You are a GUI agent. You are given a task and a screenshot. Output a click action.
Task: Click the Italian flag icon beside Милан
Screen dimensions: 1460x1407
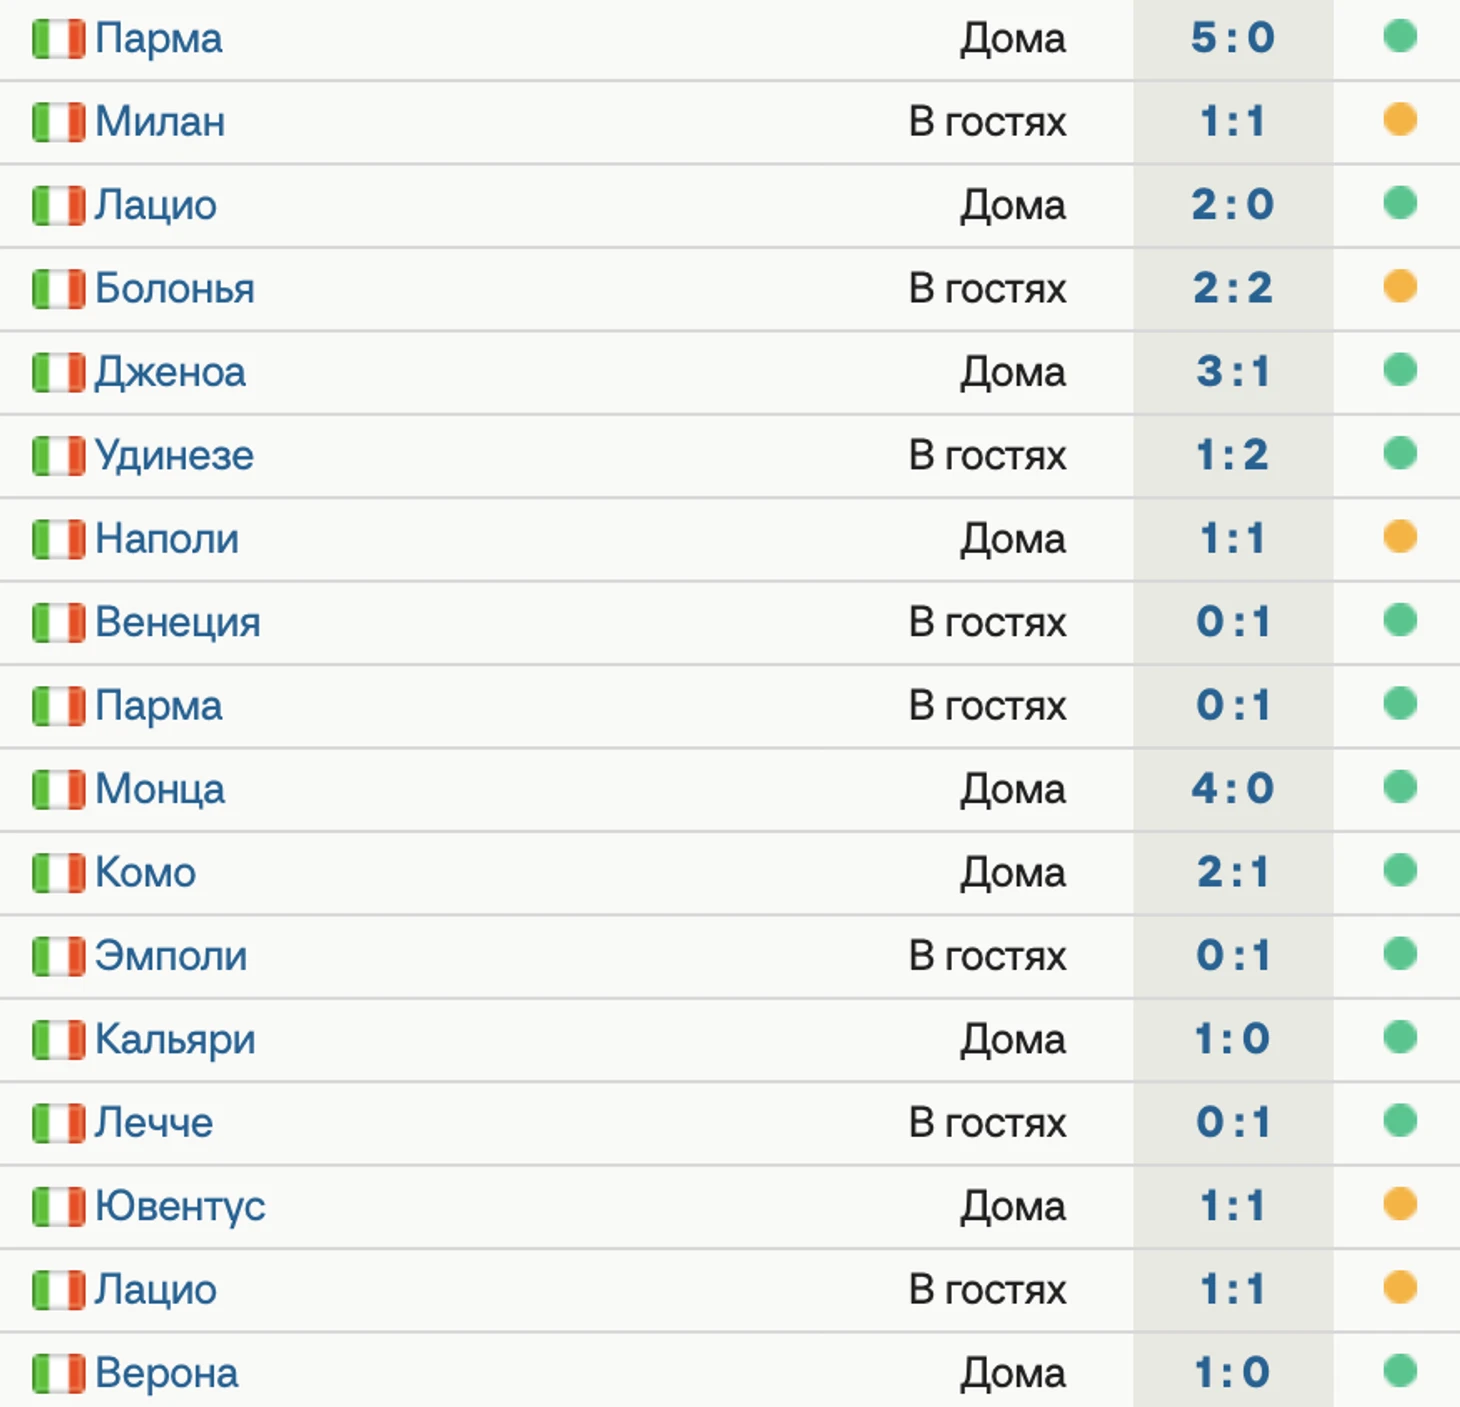tap(58, 122)
